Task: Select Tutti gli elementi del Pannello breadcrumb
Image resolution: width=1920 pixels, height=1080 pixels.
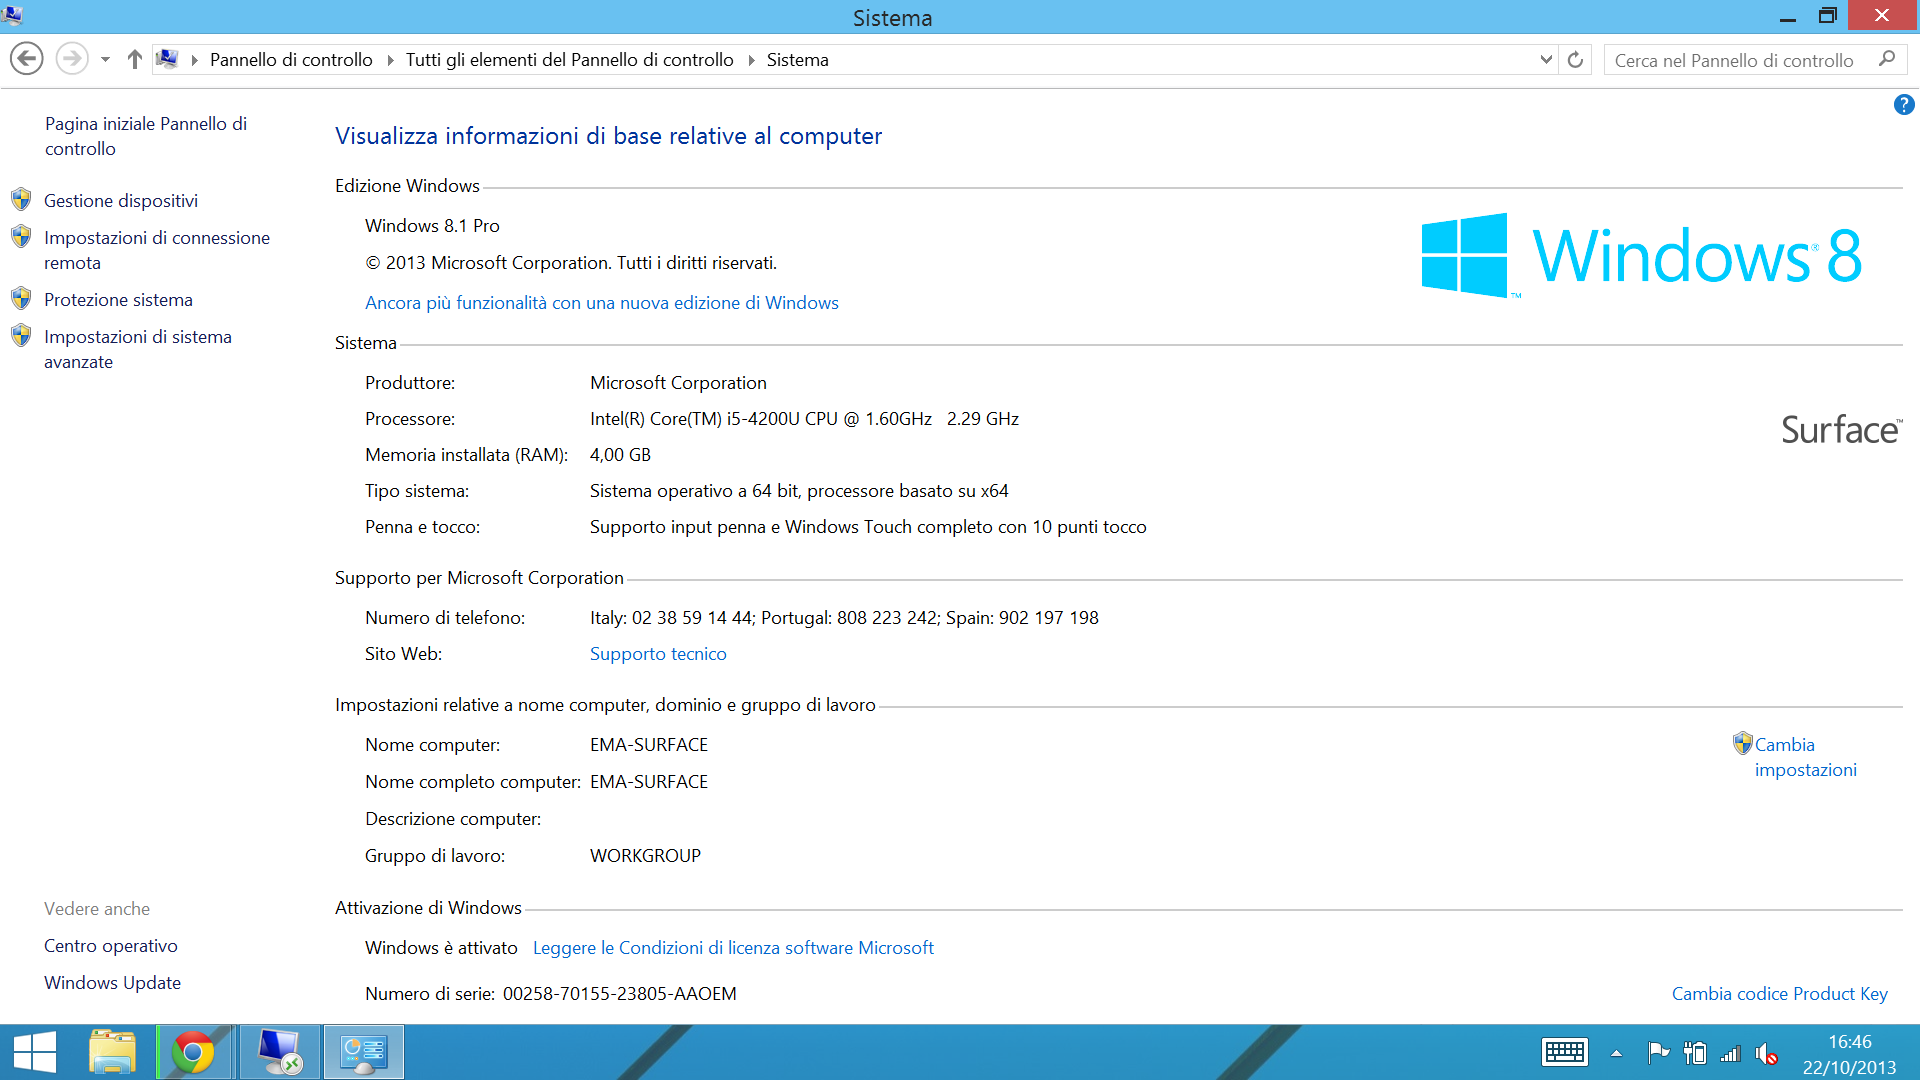Action: click(569, 60)
